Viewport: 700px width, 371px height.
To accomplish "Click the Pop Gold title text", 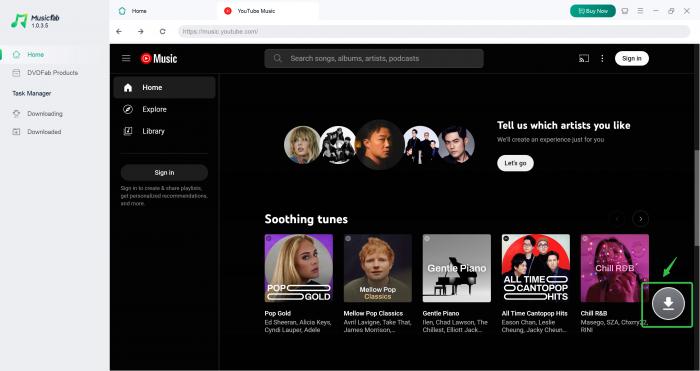I will click(278, 313).
